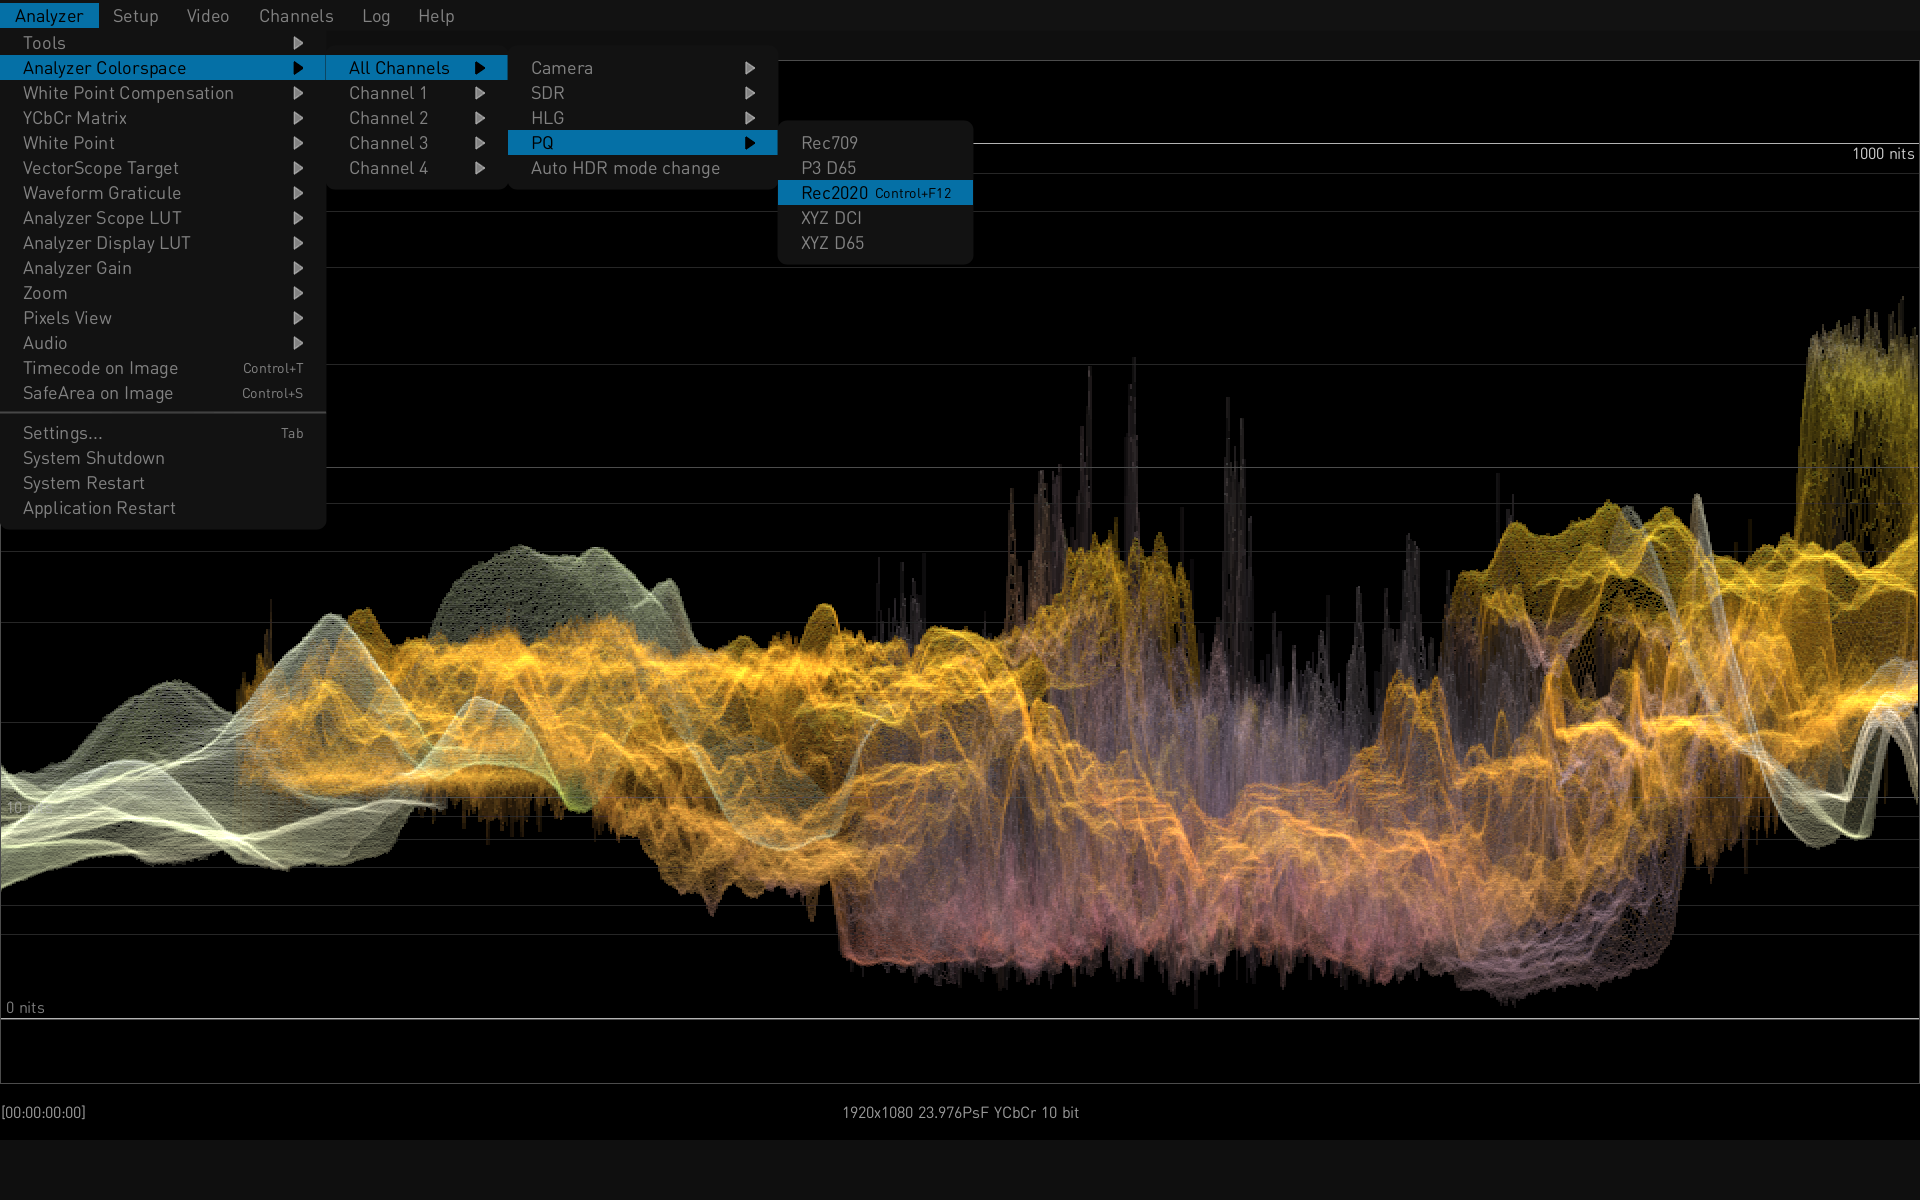Select XYZ DCI colorspace entry

click(831, 218)
